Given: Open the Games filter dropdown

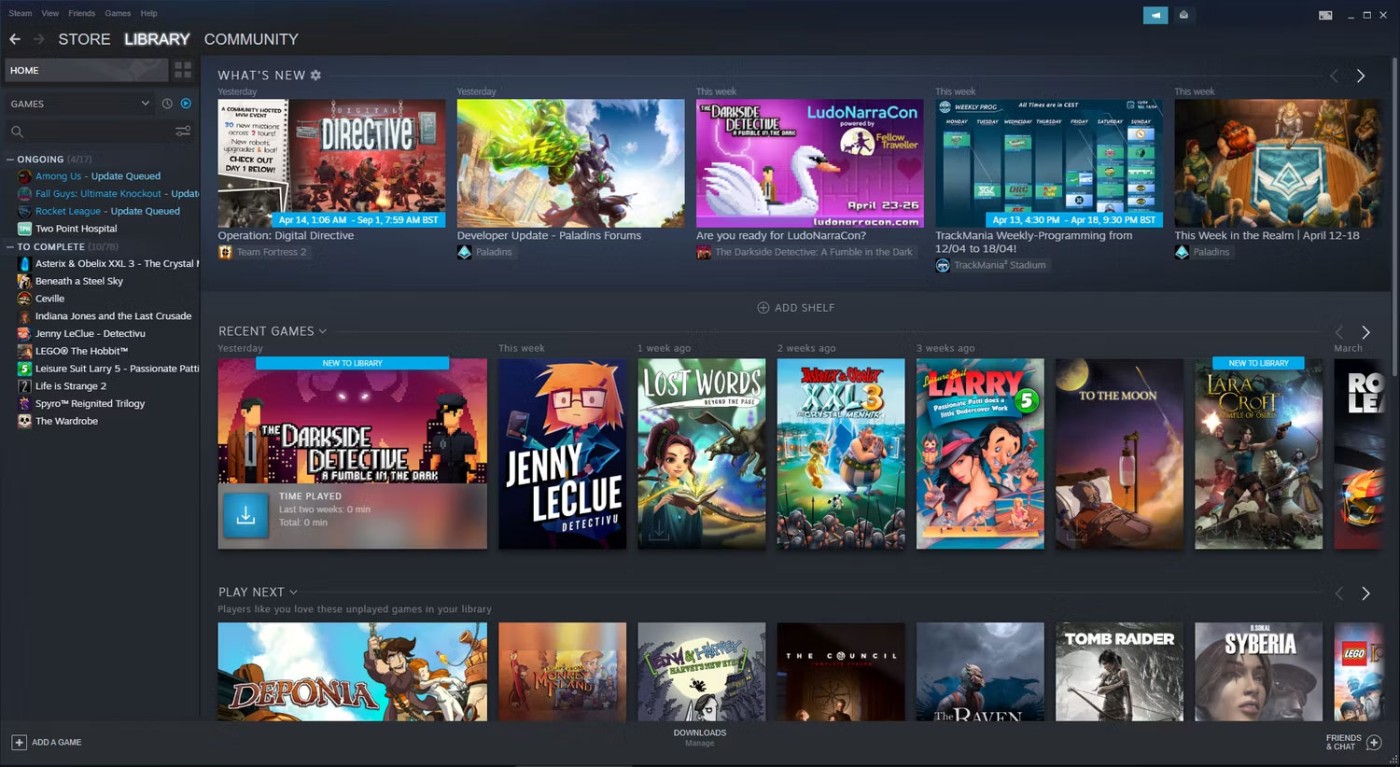Looking at the screenshot, I should click(x=145, y=104).
